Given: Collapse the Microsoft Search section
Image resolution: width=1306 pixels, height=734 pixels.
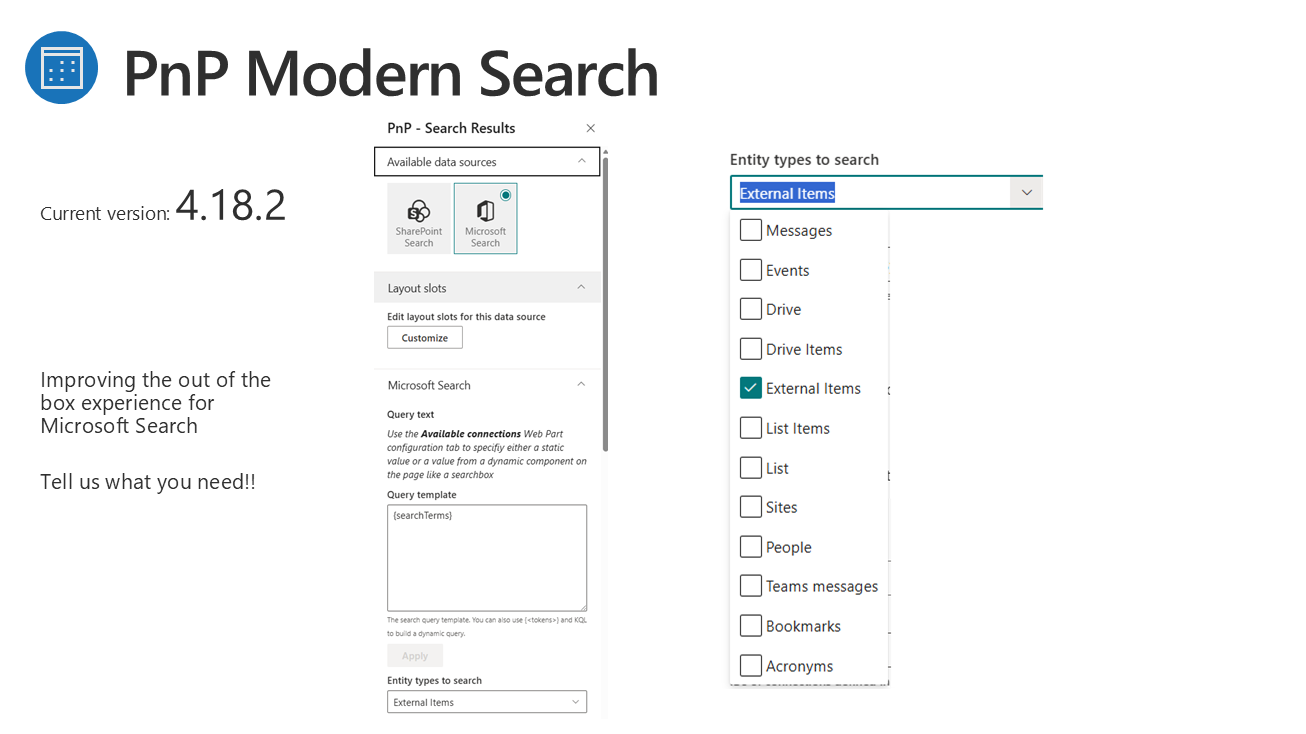Looking at the screenshot, I should tap(582, 385).
